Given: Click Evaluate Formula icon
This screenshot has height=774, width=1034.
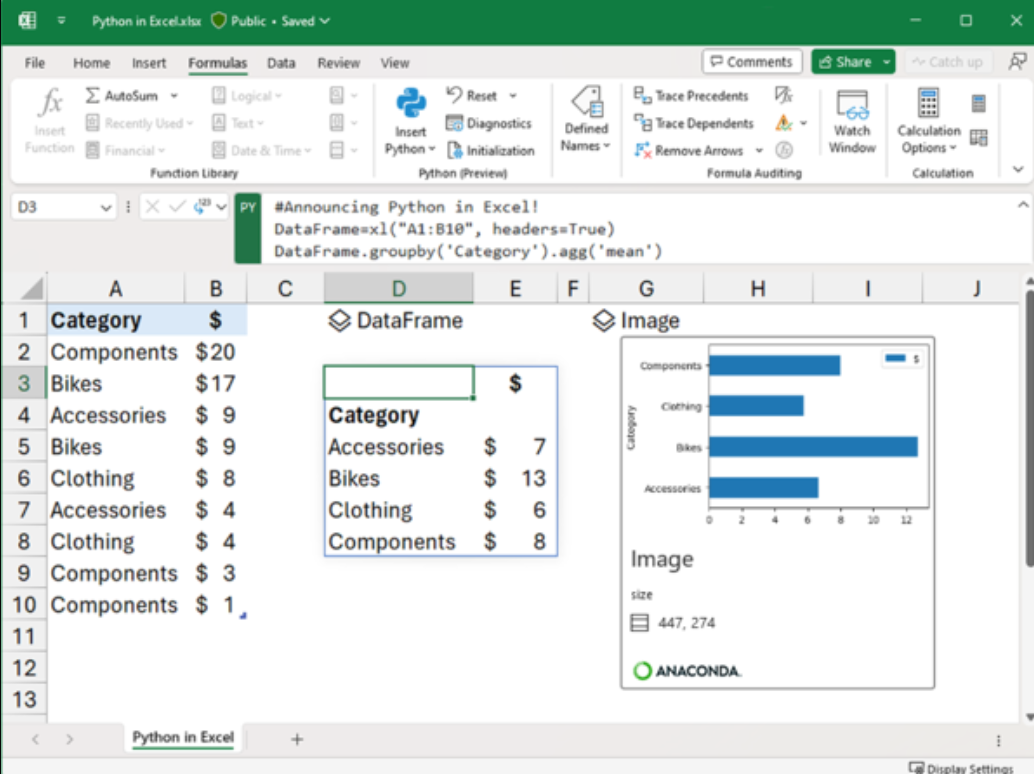Looking at the screenshot, I should click(783, 151).
